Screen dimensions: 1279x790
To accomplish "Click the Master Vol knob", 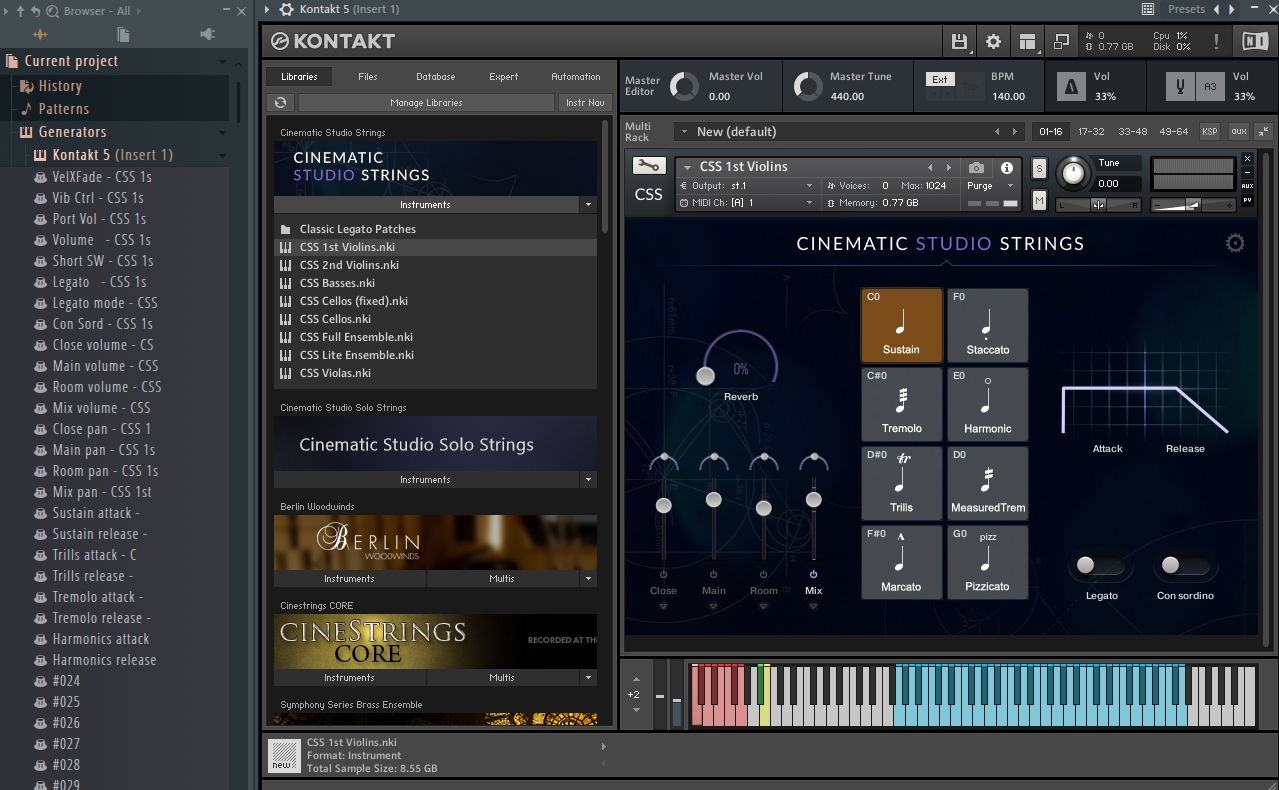I will point(684,87).
